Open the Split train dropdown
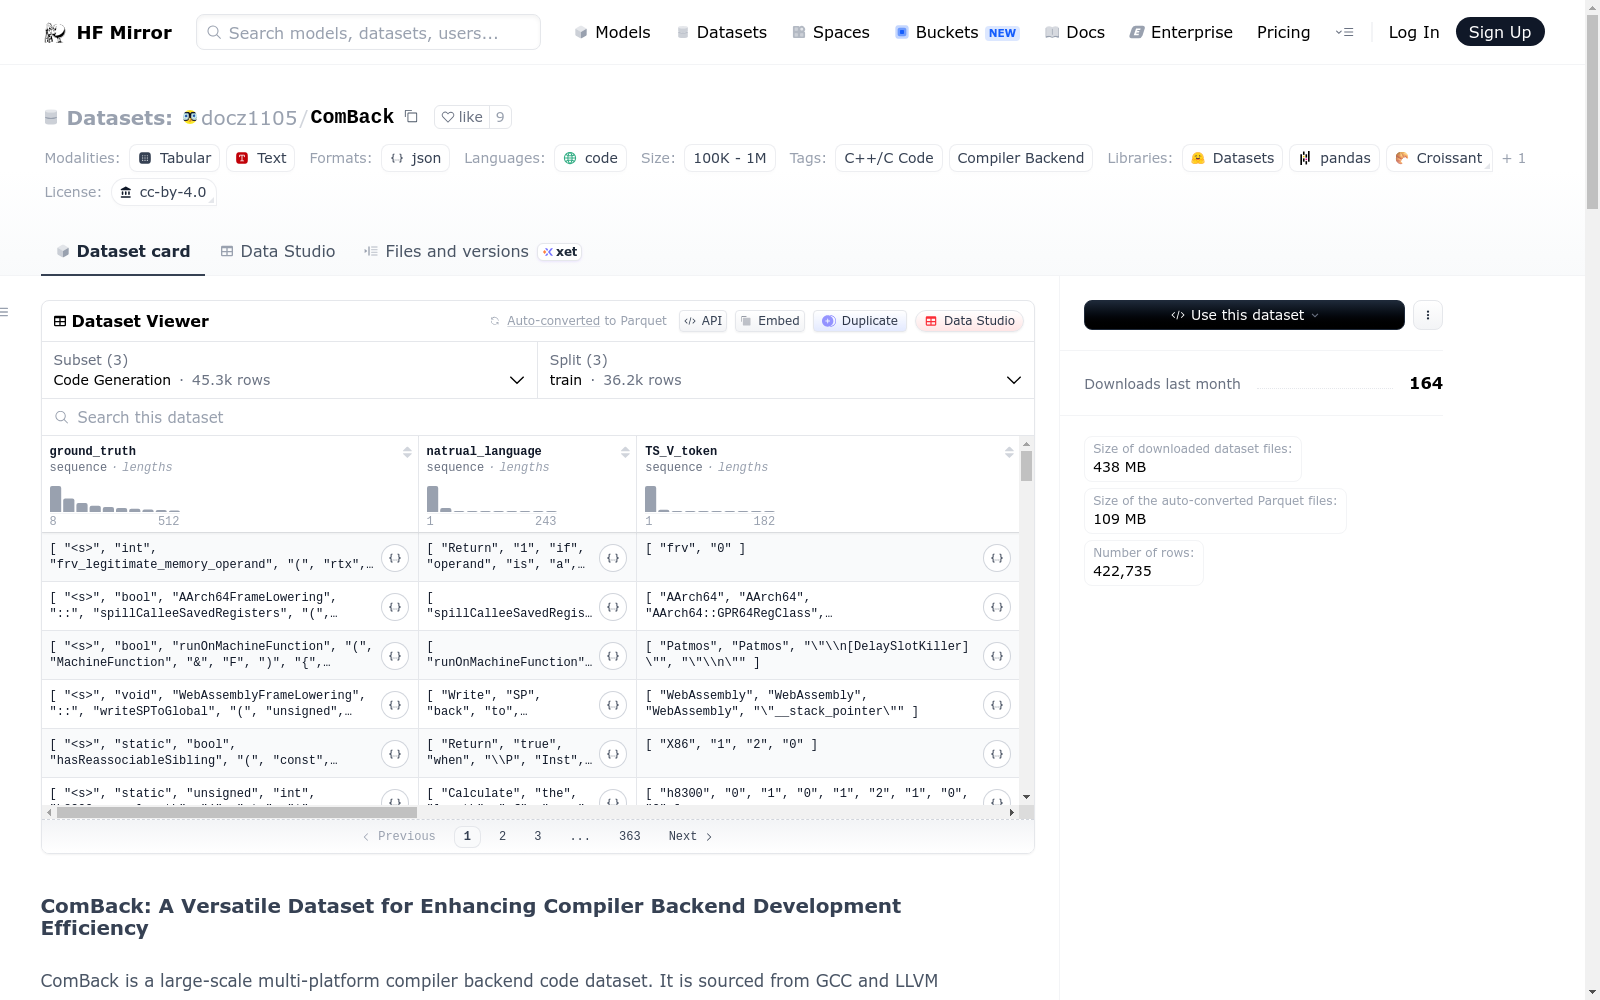Screen dimensions: 1600x1000 click(x=786, y=370)
